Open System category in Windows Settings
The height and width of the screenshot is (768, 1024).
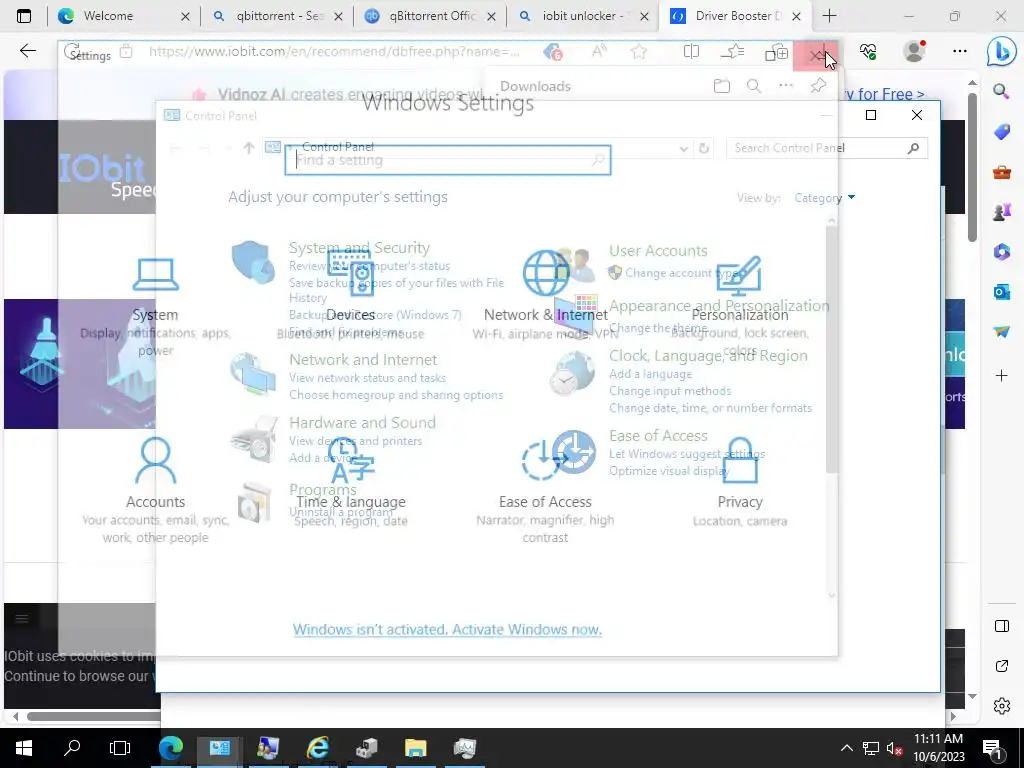(155, 307)
